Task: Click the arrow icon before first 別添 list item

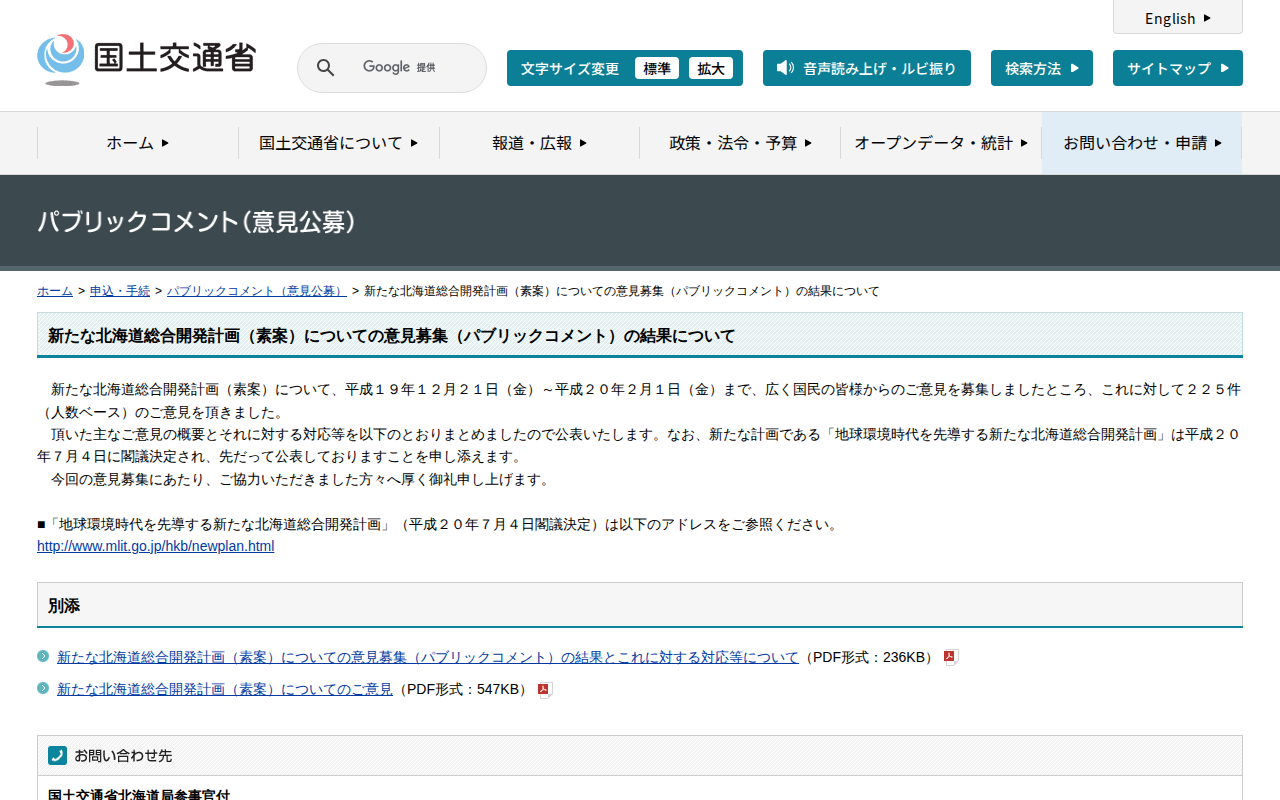Action: coord(43,657)
